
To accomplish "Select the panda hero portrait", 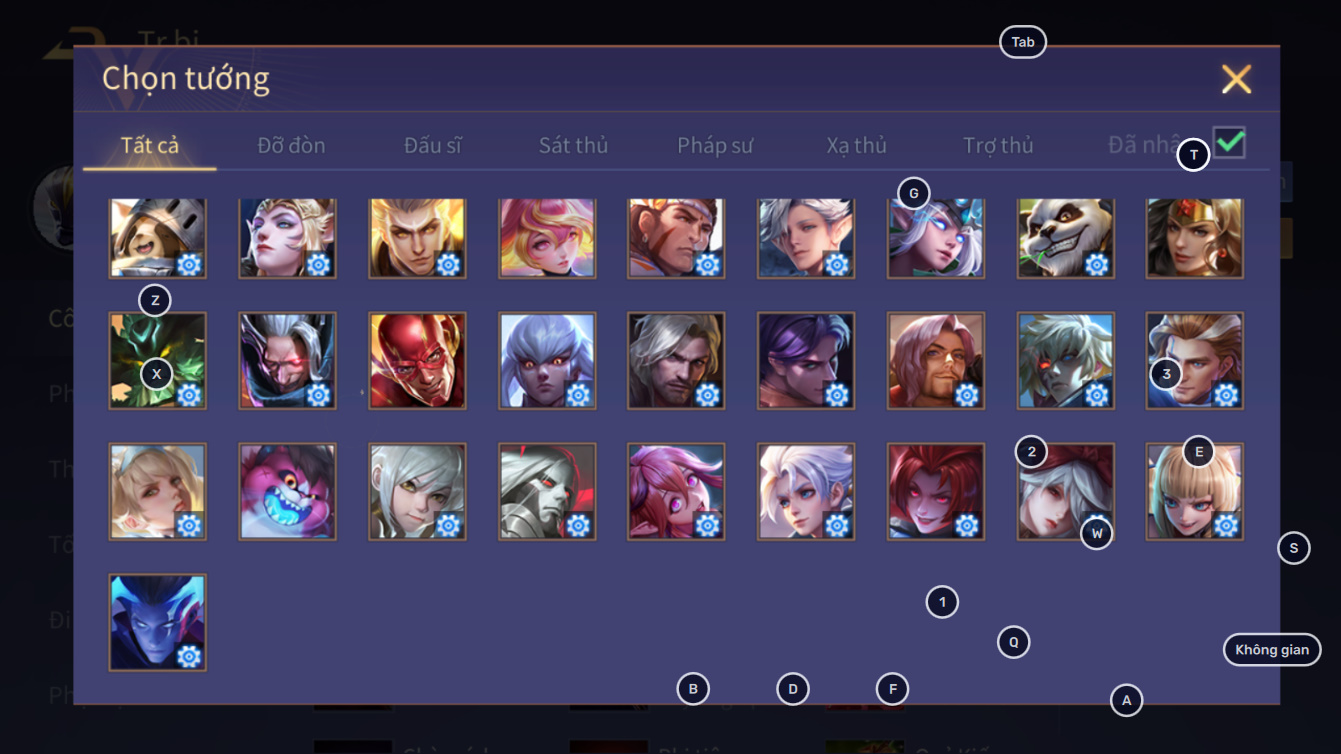I will coord(1065,238).
